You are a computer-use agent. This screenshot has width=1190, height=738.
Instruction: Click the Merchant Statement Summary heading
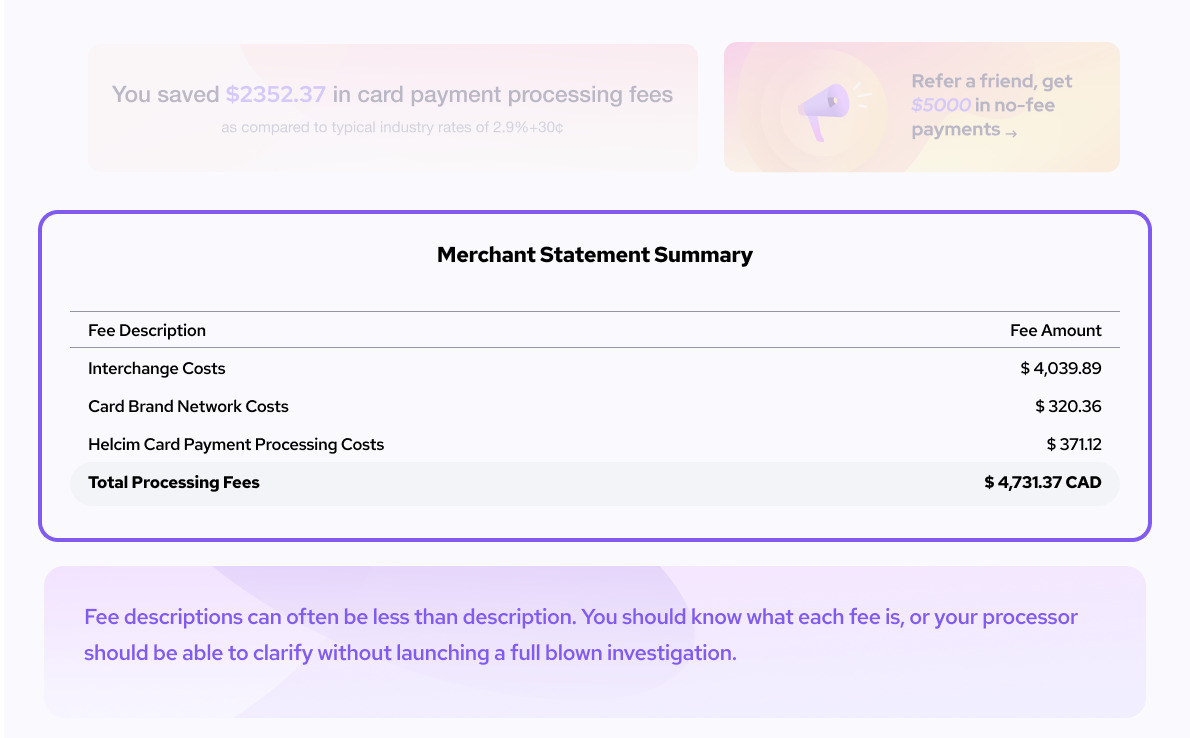(x=595, y=254)
